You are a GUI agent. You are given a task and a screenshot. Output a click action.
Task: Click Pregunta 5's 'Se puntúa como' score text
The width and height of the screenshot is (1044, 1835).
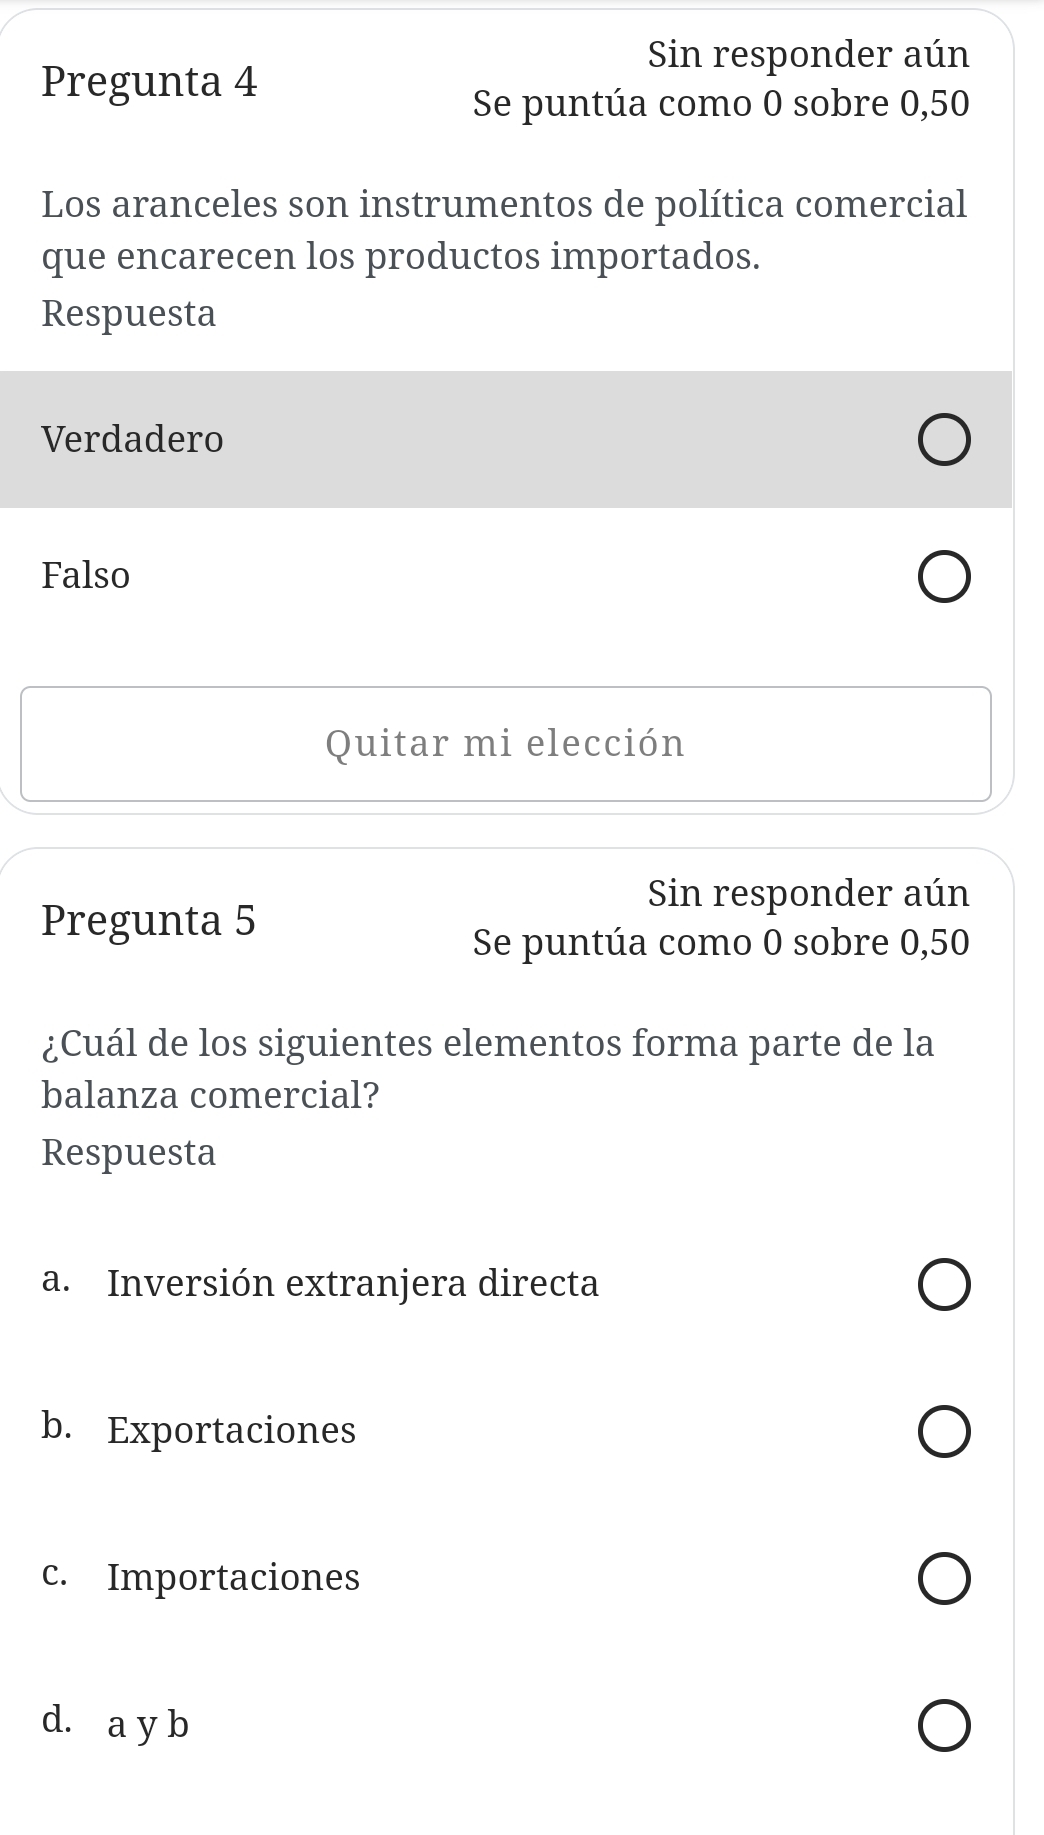click(721, 942)
